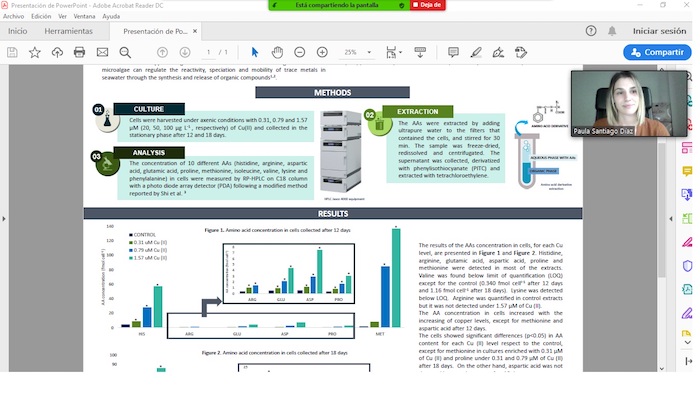Add bookmark with star icon
Image resolution: width=700 pixels, height=394 pixels.
click(x=34, y=53)
